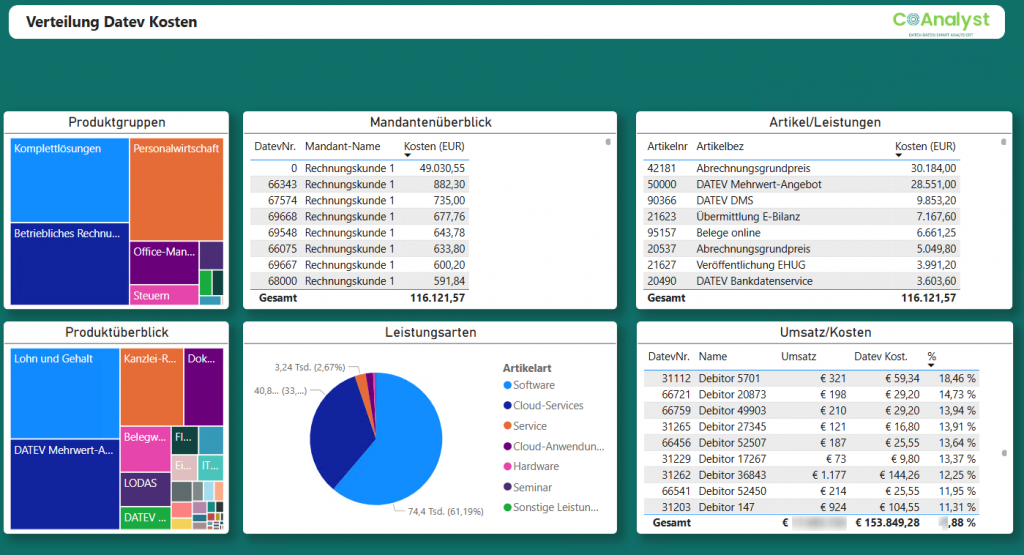Click Umsatz/Kosten table scrollbar

point(1004,452)
